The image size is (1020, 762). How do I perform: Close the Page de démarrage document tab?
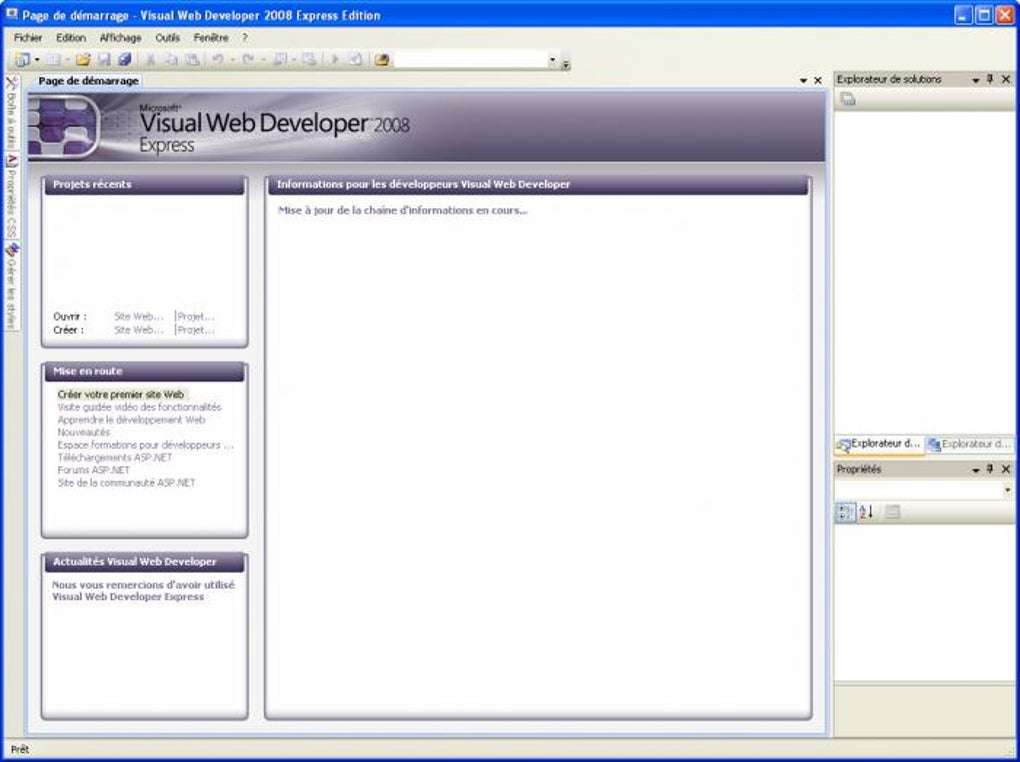(818, 81)
